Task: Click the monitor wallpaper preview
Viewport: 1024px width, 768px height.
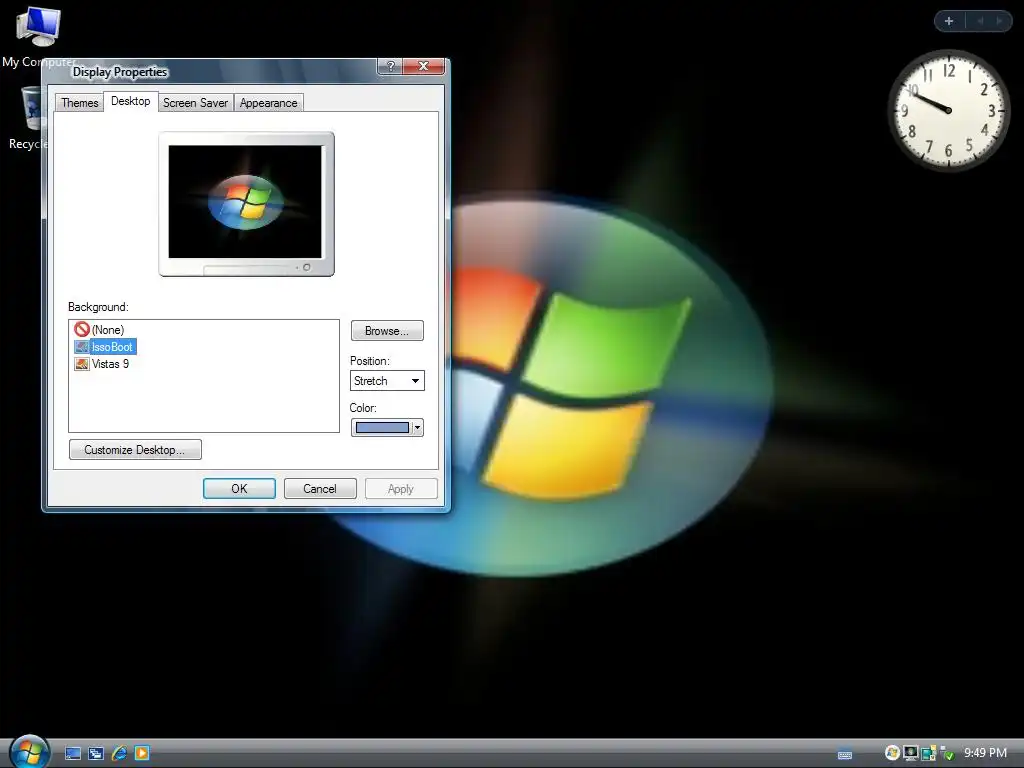Action: coord(246,203)
